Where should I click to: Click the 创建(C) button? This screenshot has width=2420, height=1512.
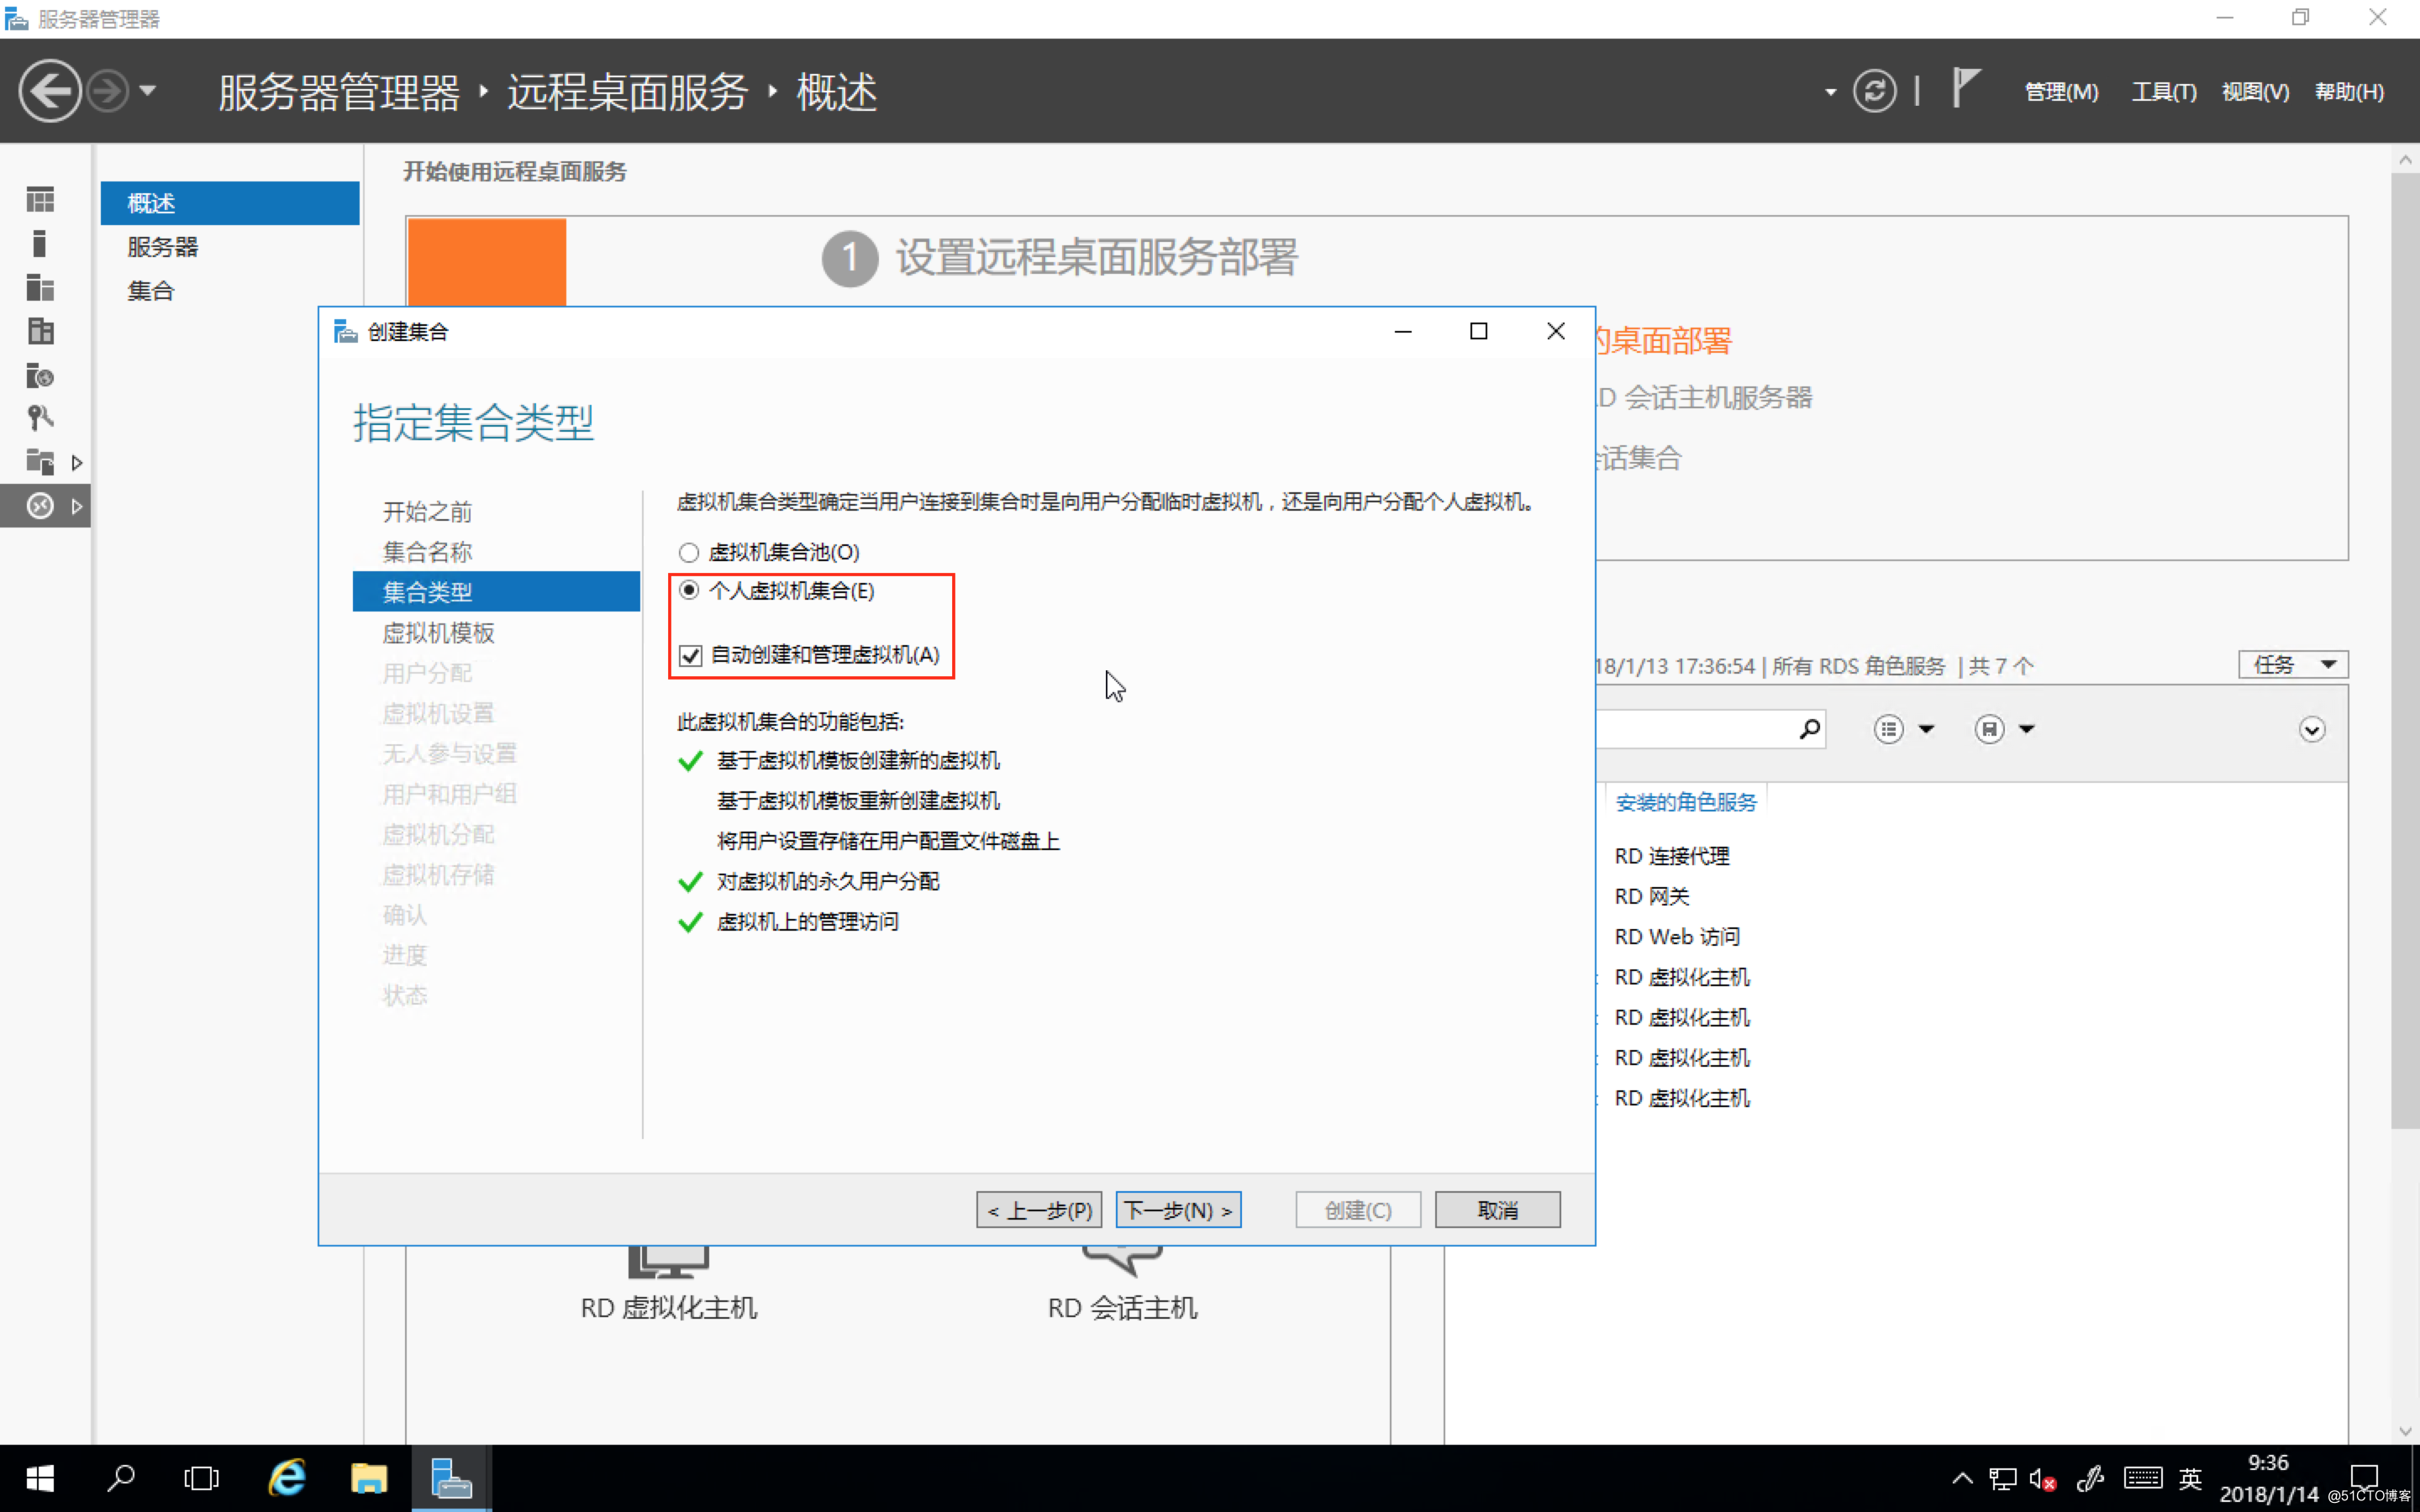coord(1358,1210)
